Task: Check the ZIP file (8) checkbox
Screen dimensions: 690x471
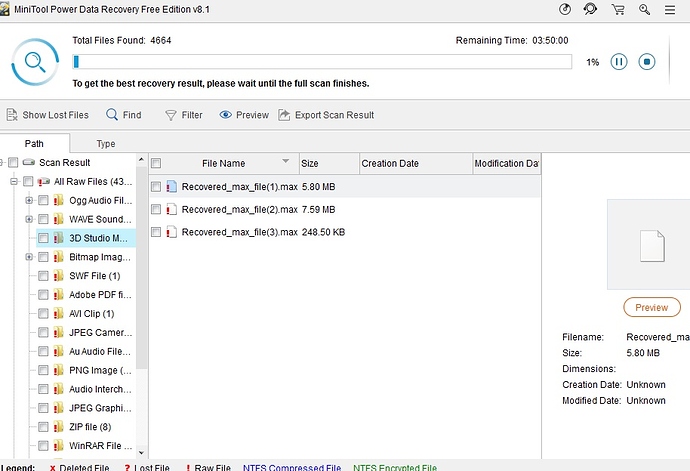Action: click(43, 427)
